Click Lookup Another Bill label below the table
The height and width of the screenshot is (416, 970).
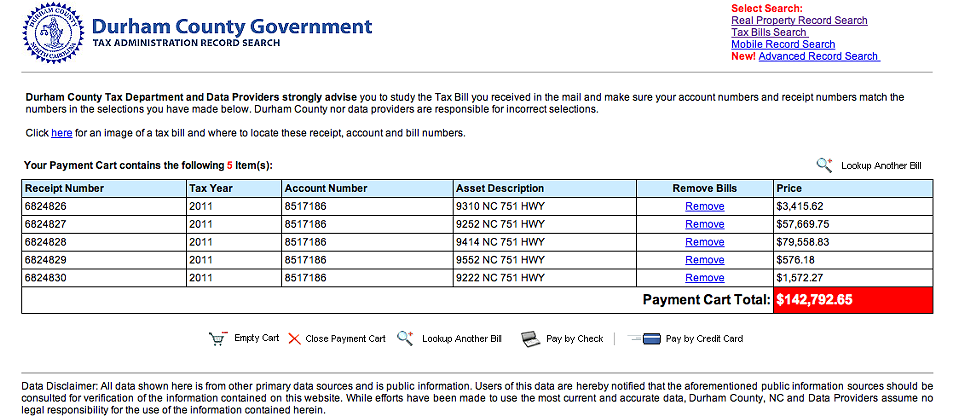click(x=461, y=339)
